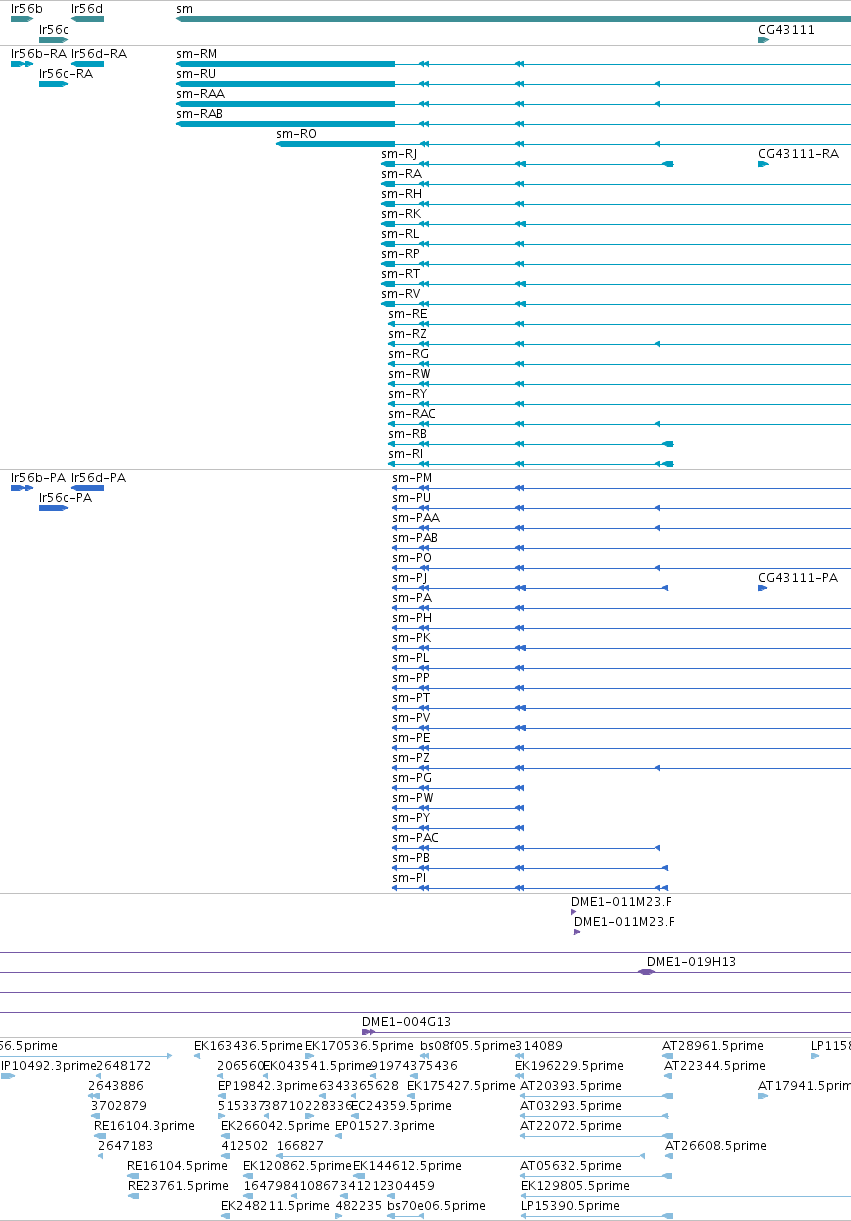Select transcript sm-RZ

[x=408, y=333]
